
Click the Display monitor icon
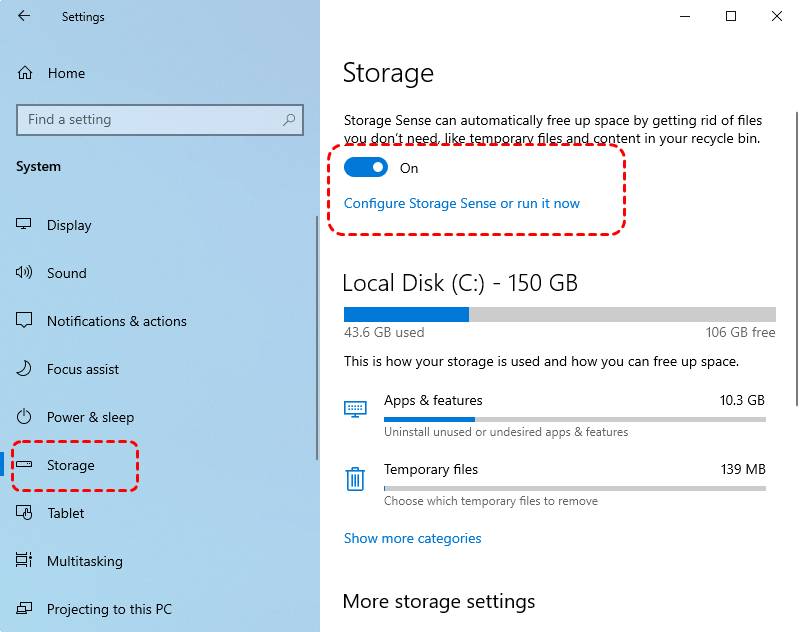[25, 225]
